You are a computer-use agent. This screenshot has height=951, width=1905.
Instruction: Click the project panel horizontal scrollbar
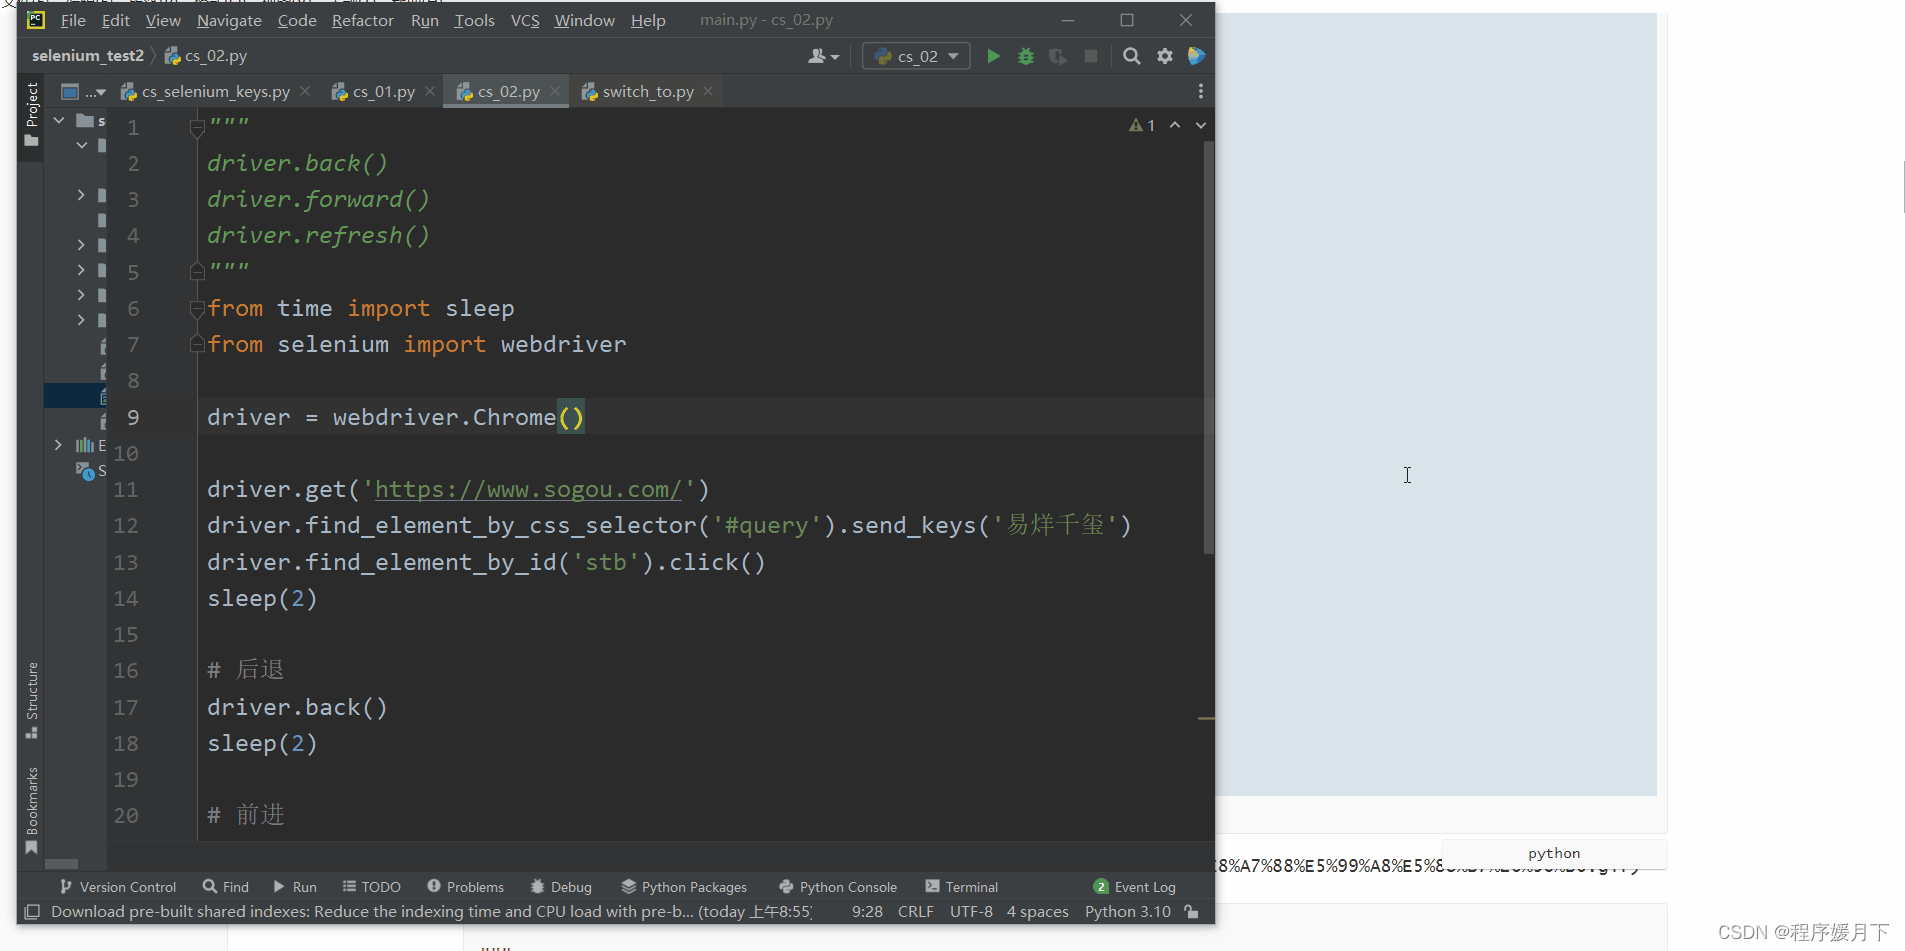coord(61,864)
